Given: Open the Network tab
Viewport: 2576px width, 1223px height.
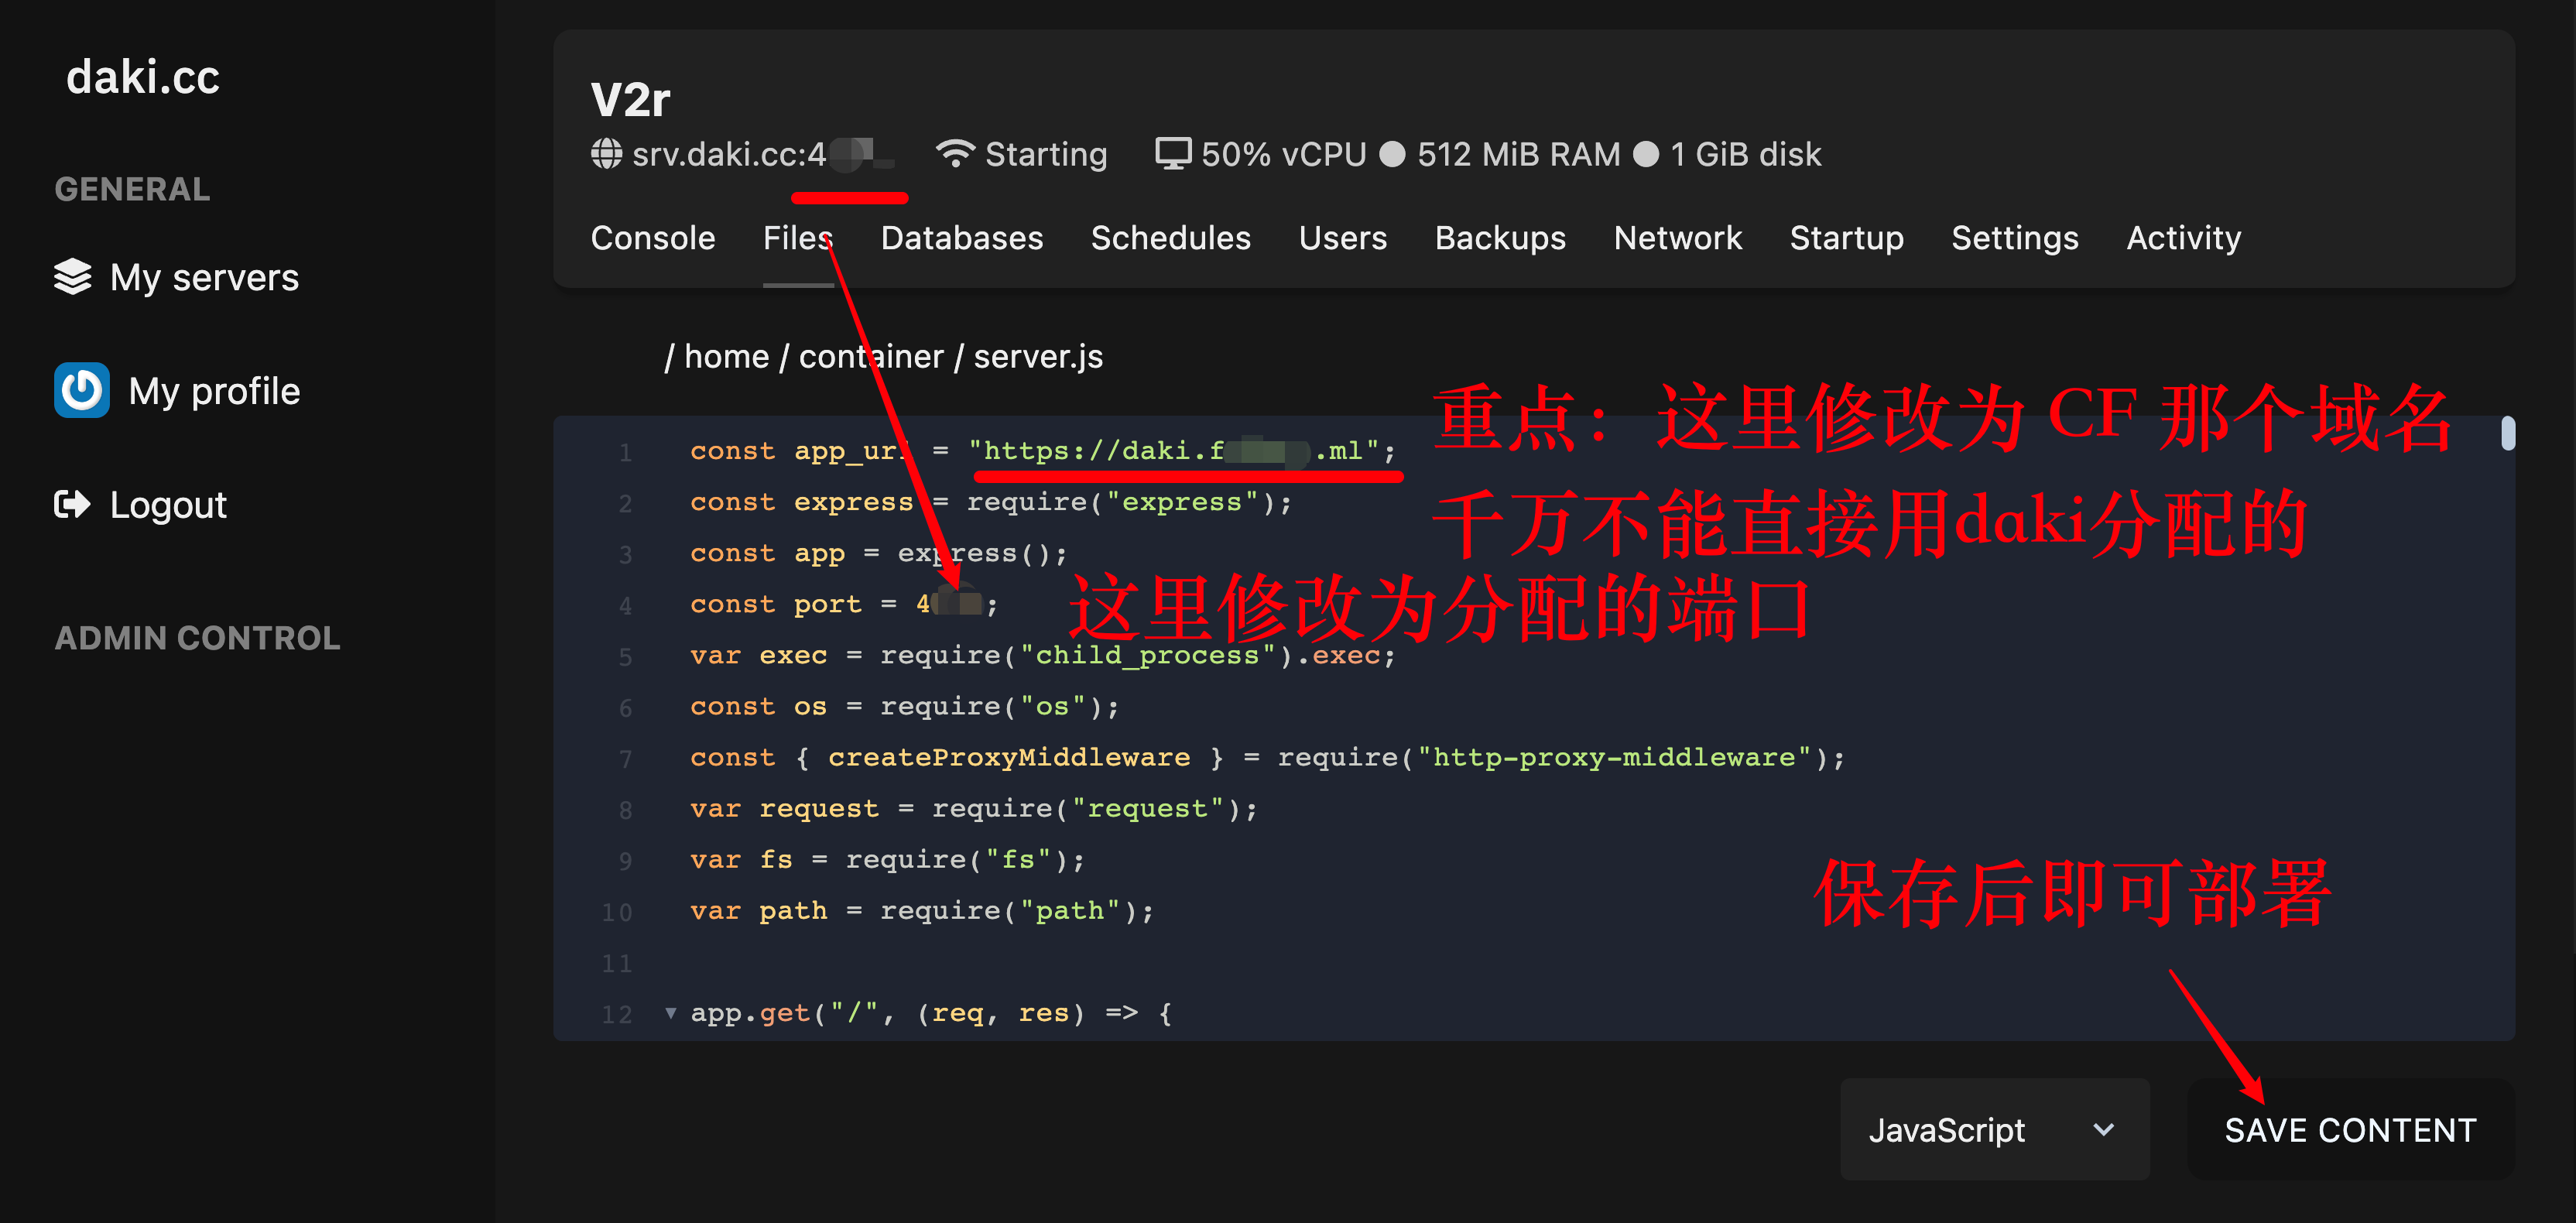Looking at the screenshot, I should 1678,238.
